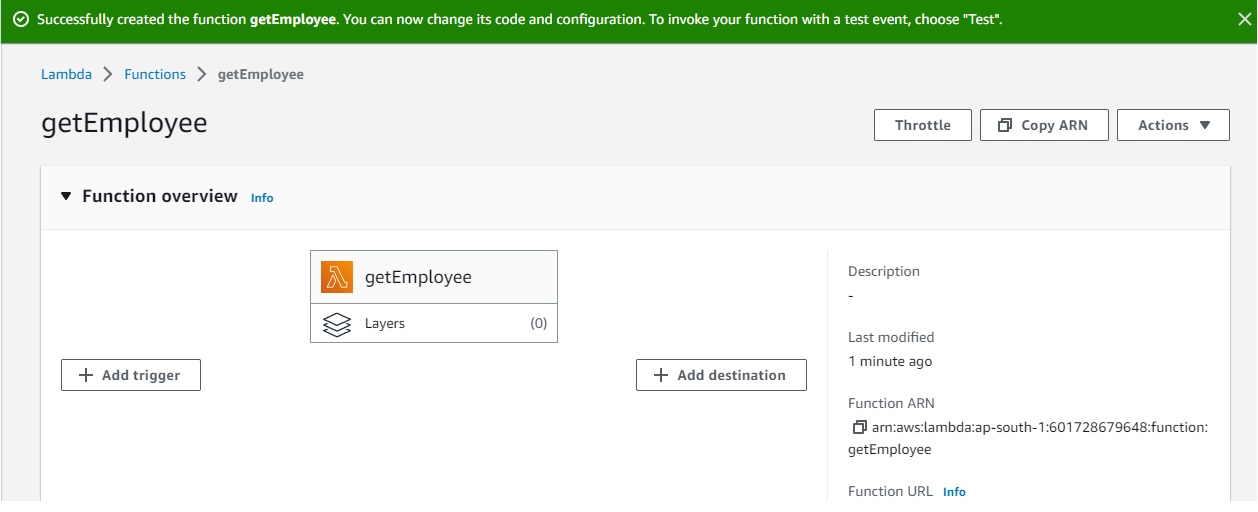This screenshot has width=1258, height=512.
Task: Click the Add trigger button
Action: [x=131, y=375]
